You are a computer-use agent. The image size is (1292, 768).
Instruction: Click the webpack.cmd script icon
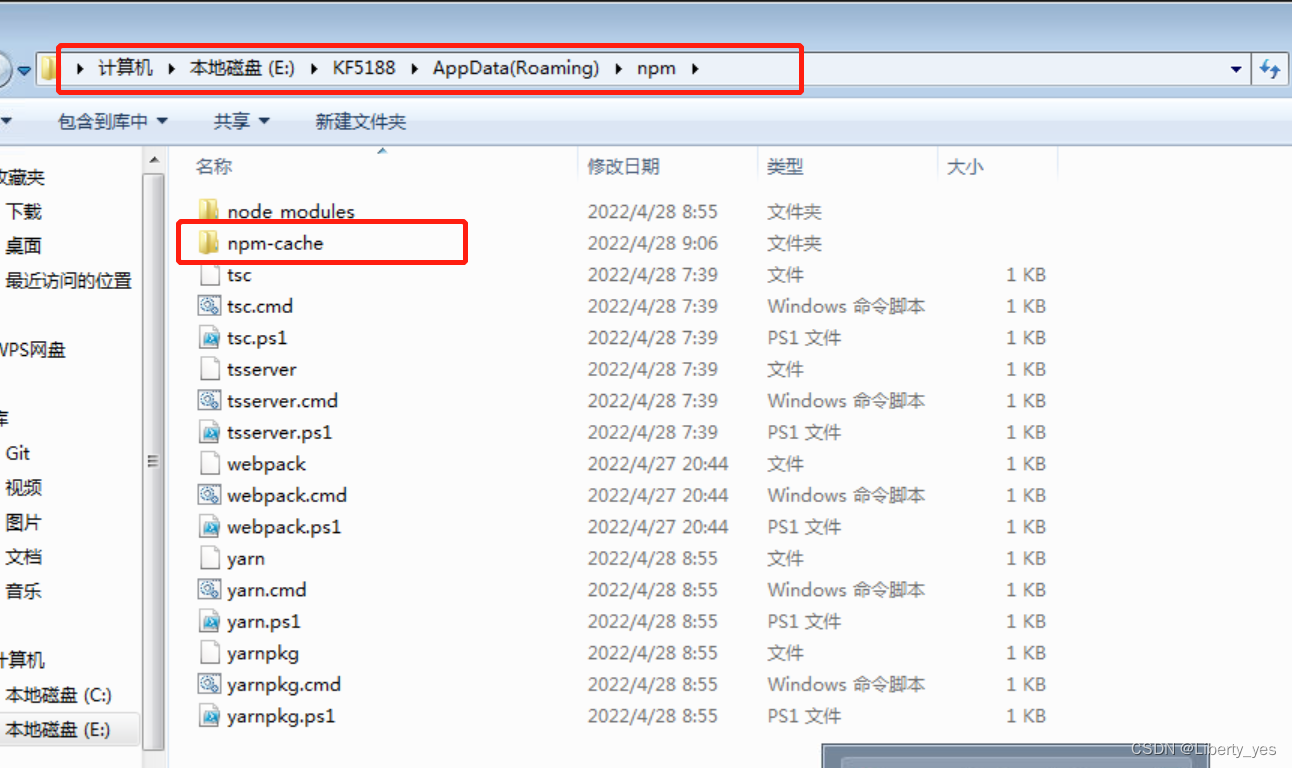pyautogui.click(x=209, y=495)
